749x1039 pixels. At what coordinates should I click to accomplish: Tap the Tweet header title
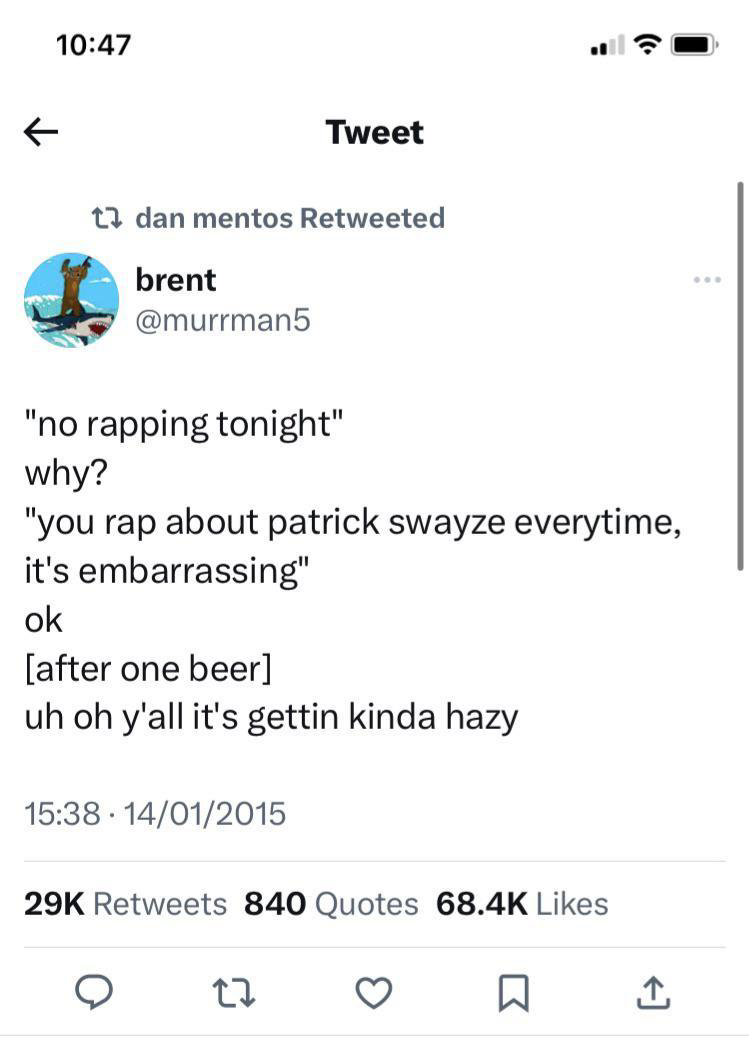point(374,132)
